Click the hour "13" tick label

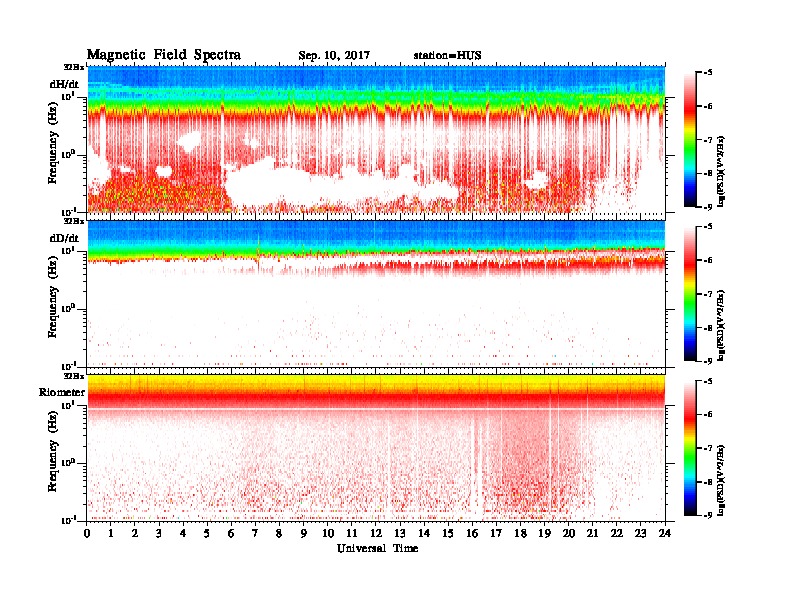[400, 533]
